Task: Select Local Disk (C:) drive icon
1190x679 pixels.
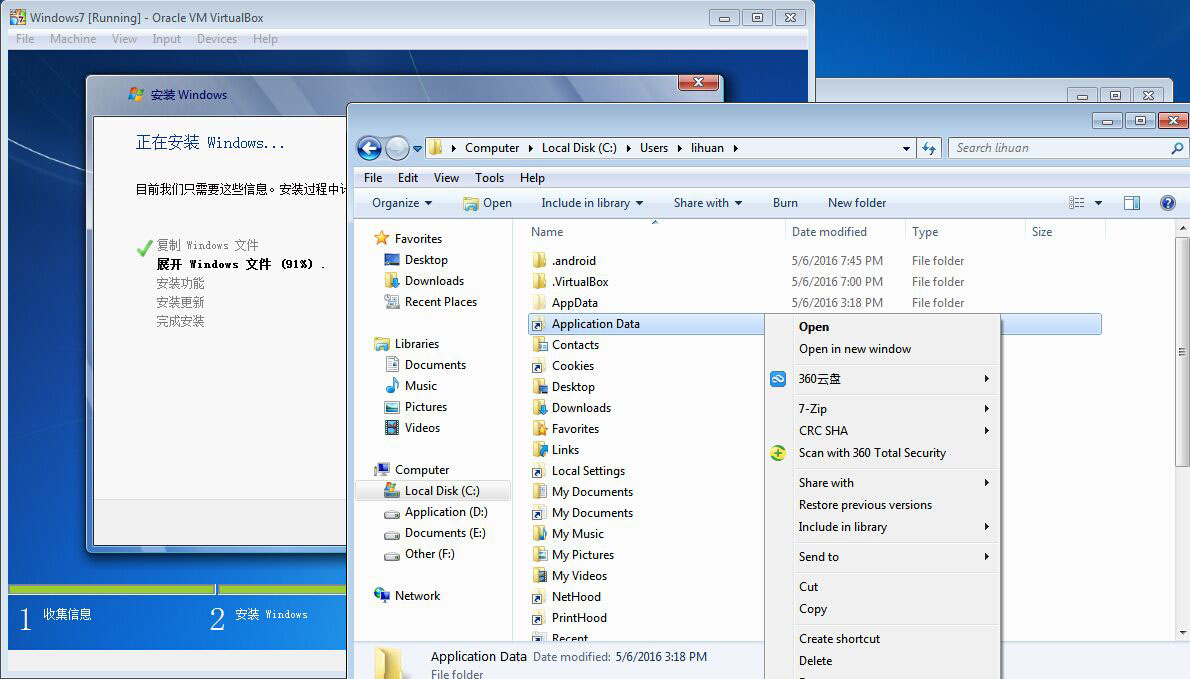Action: coord(392,490)
